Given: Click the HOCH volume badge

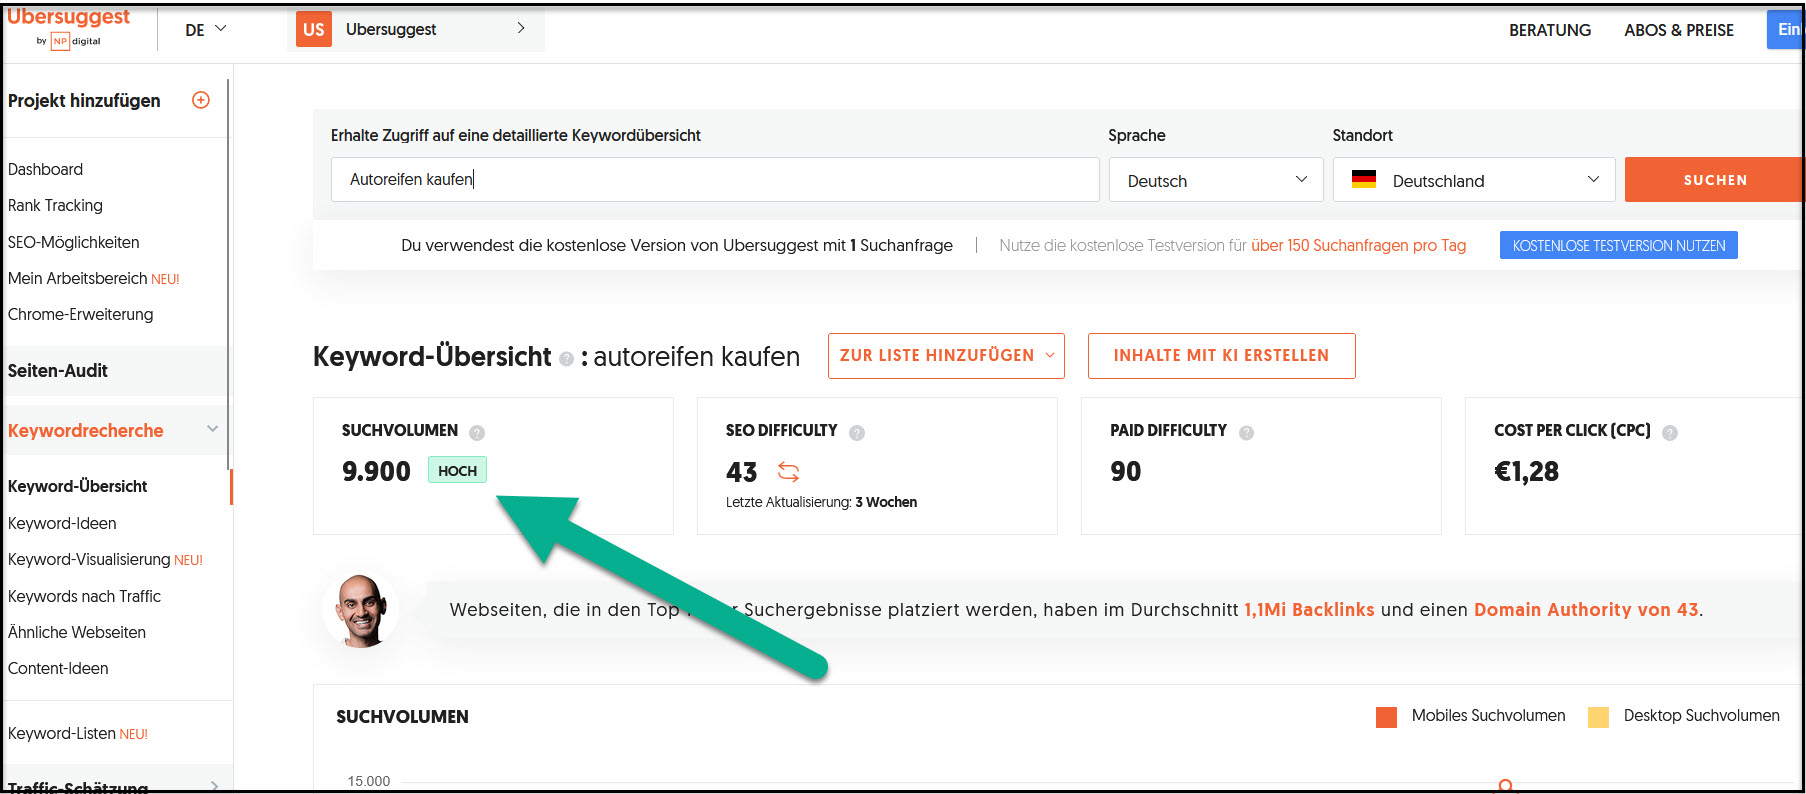Looking at the screenshot, I should [457, 470].
